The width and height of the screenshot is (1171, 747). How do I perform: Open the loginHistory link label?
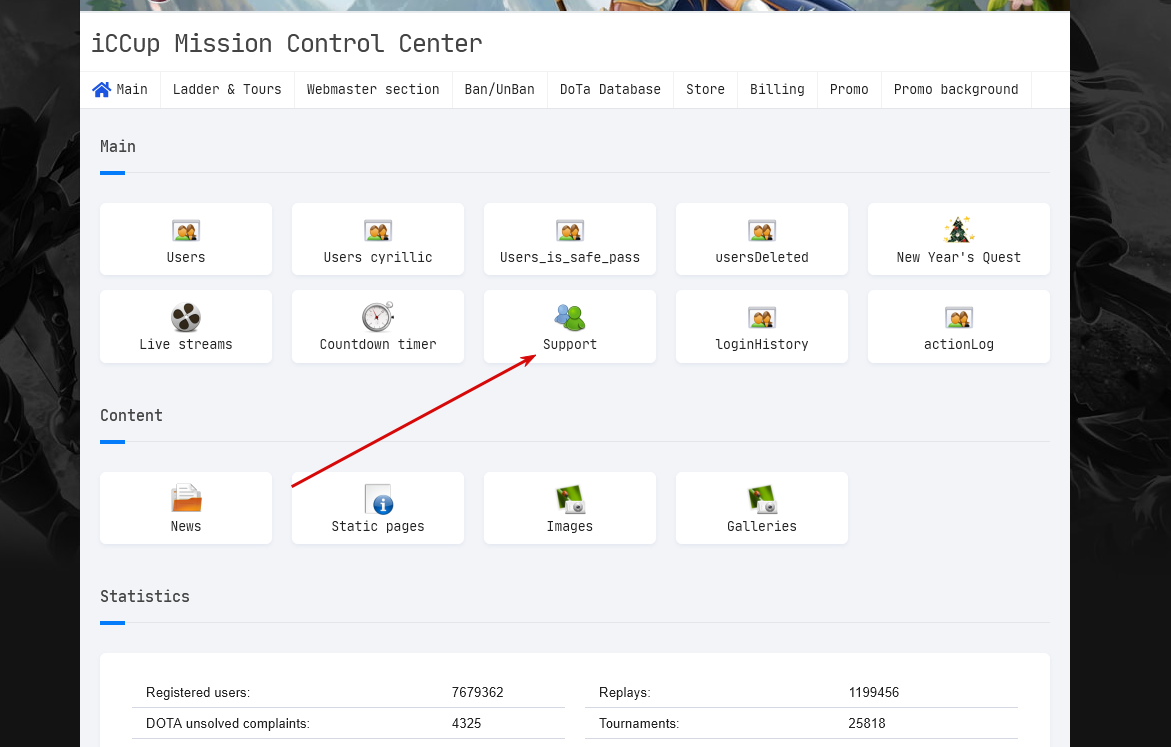coord(762,344)
